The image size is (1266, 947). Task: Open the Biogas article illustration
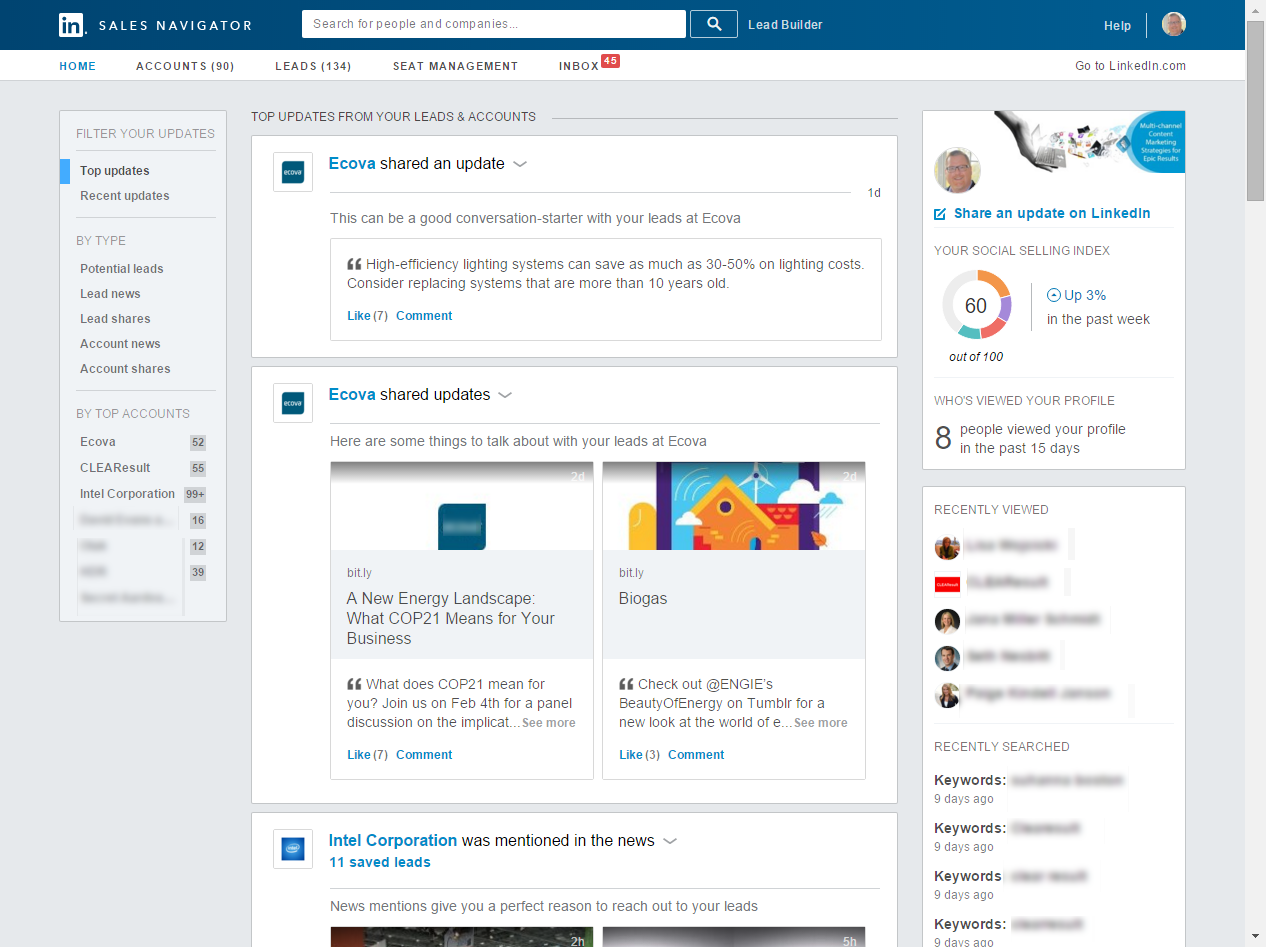[x=734, y=506]
